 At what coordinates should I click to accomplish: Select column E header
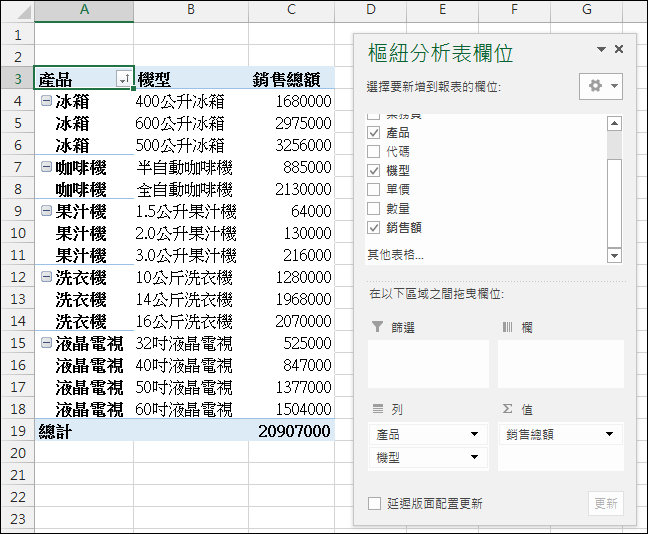[443, 11]
